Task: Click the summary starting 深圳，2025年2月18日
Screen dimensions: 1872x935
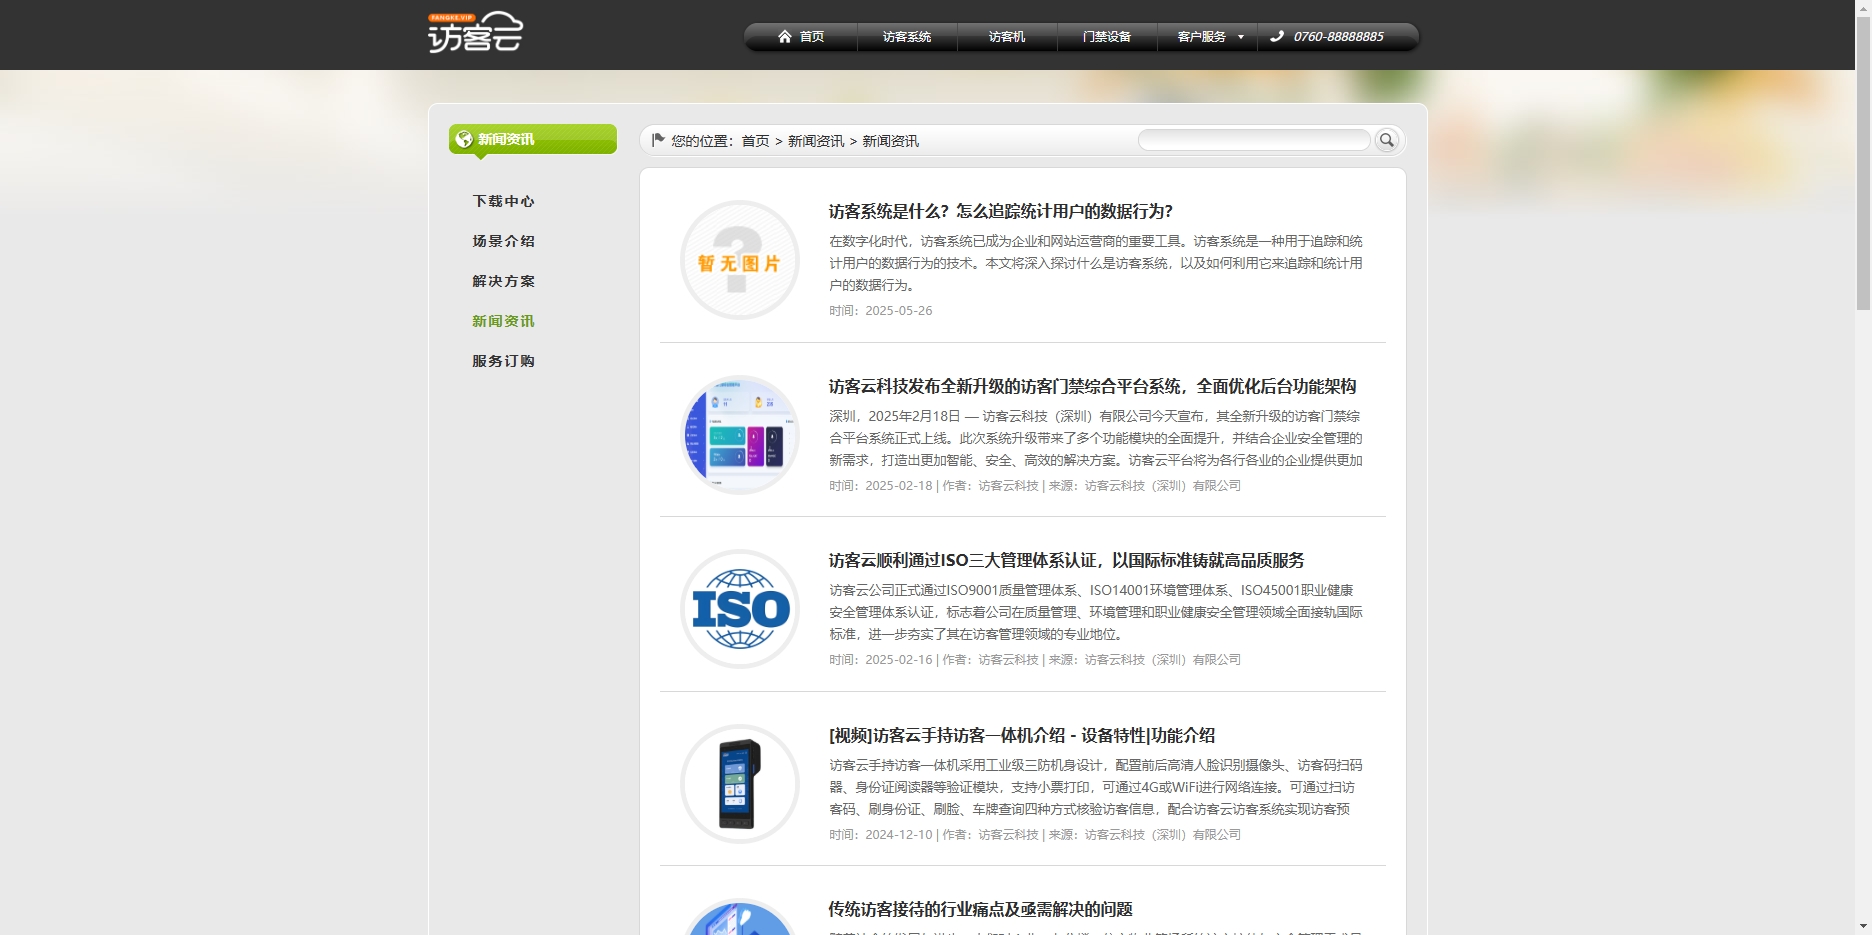Action: coord(1096,438)
